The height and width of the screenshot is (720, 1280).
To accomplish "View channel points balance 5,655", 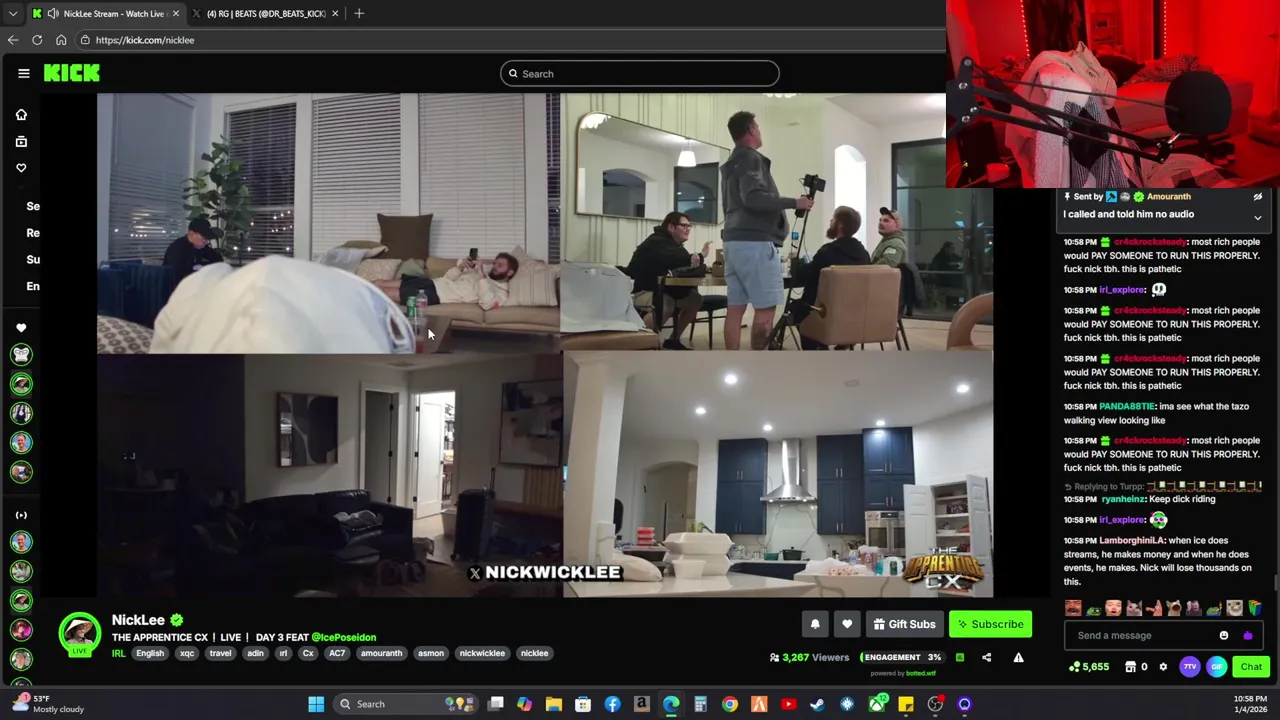I will (x=1089, y=667).
